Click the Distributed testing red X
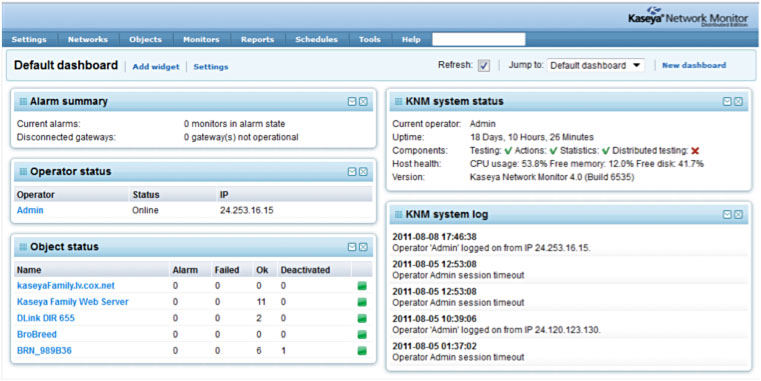Image resolution: width=761 pixels, height=381 pixels. click(x=695, y=151)
